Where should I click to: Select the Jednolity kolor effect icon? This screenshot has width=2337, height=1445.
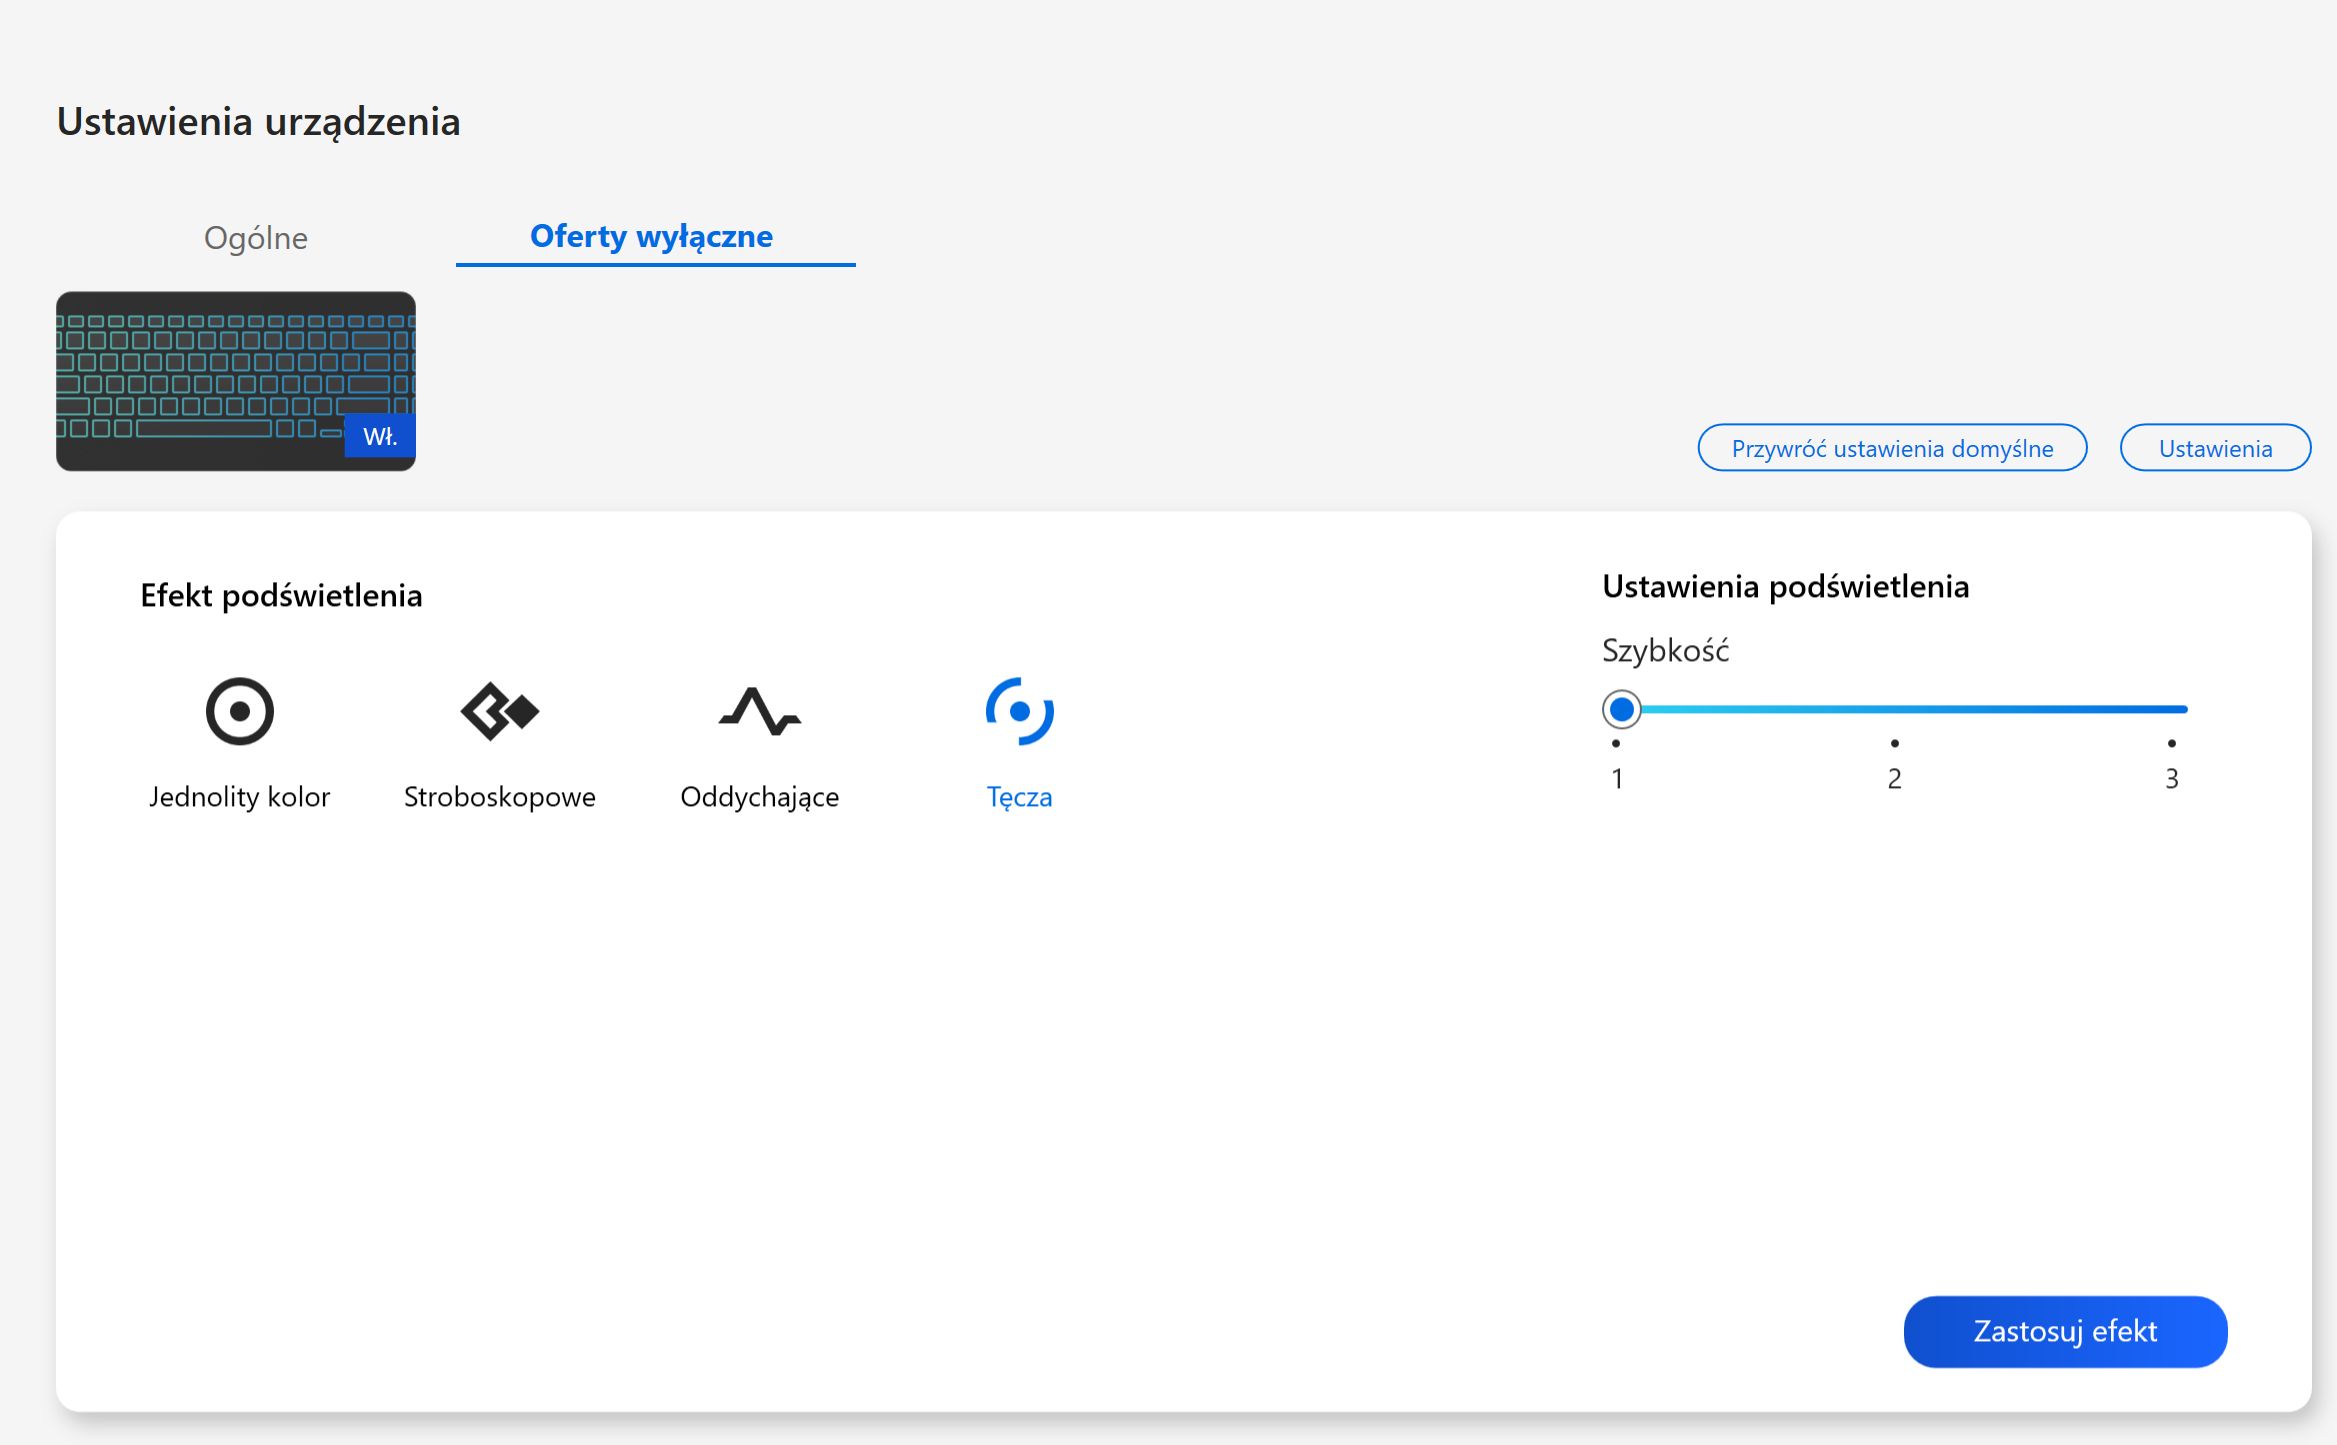coord(239,711)
